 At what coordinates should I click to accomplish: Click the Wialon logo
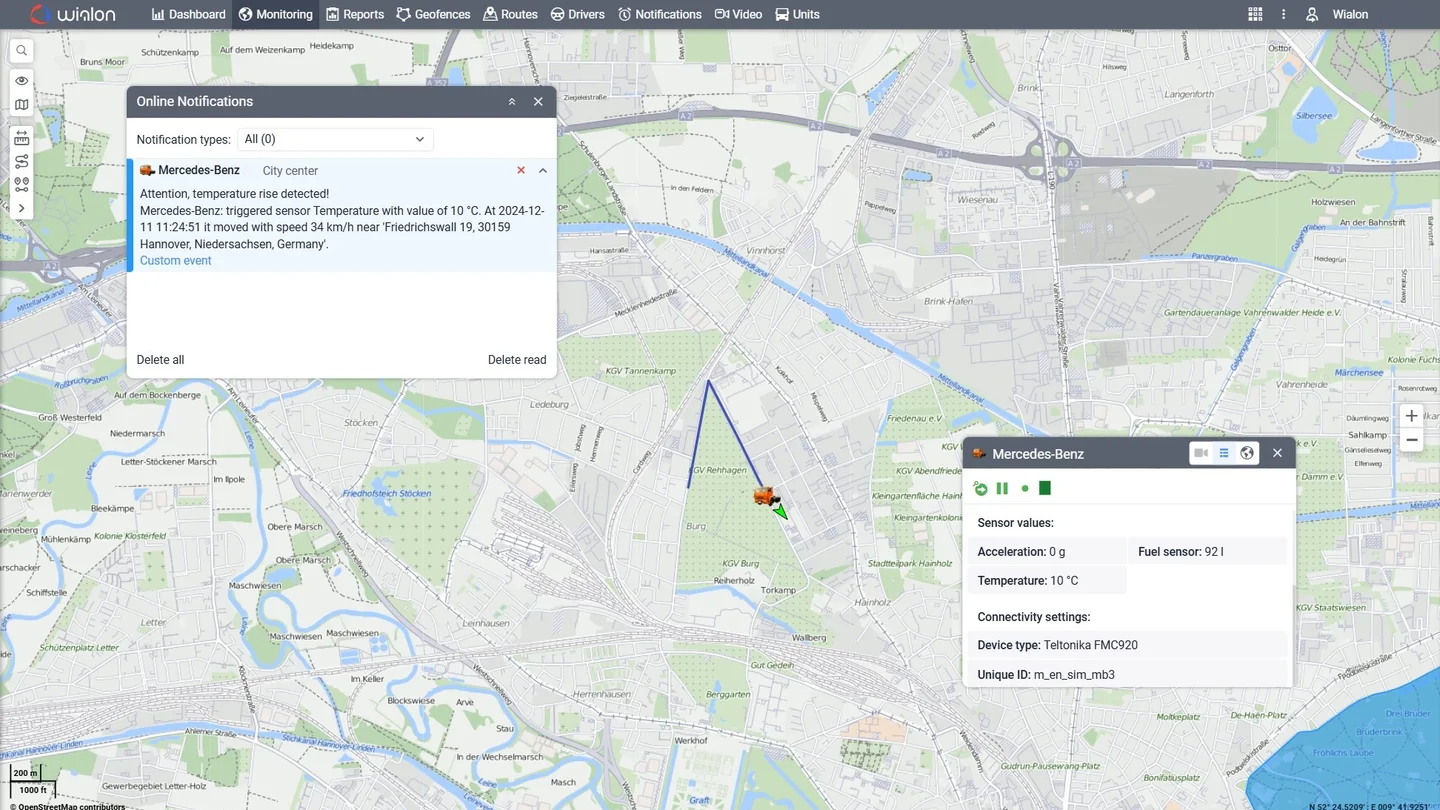pos(72,14)
